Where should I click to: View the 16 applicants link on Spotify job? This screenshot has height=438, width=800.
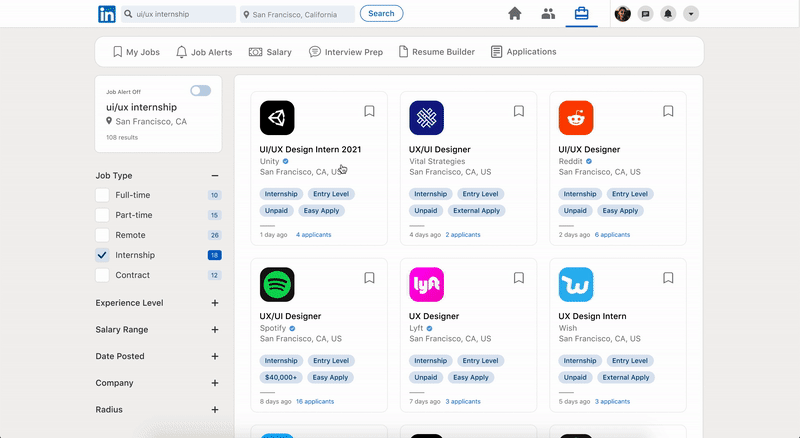[x=315, y=402]
